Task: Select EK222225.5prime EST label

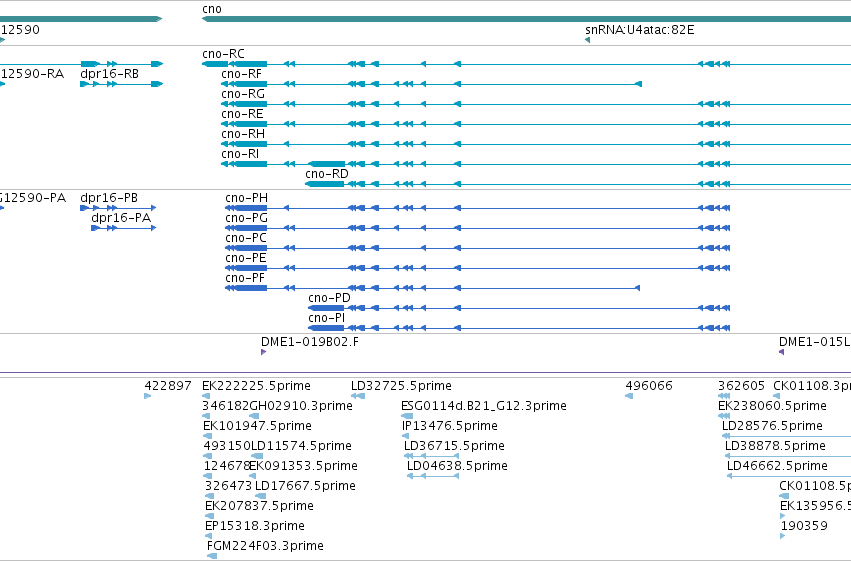Action: point(256,386)
